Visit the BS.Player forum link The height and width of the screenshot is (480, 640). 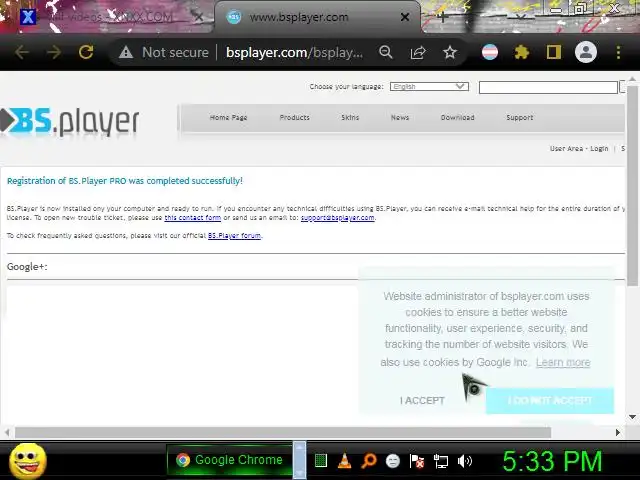pyautogui.click(x=234, y=236)
